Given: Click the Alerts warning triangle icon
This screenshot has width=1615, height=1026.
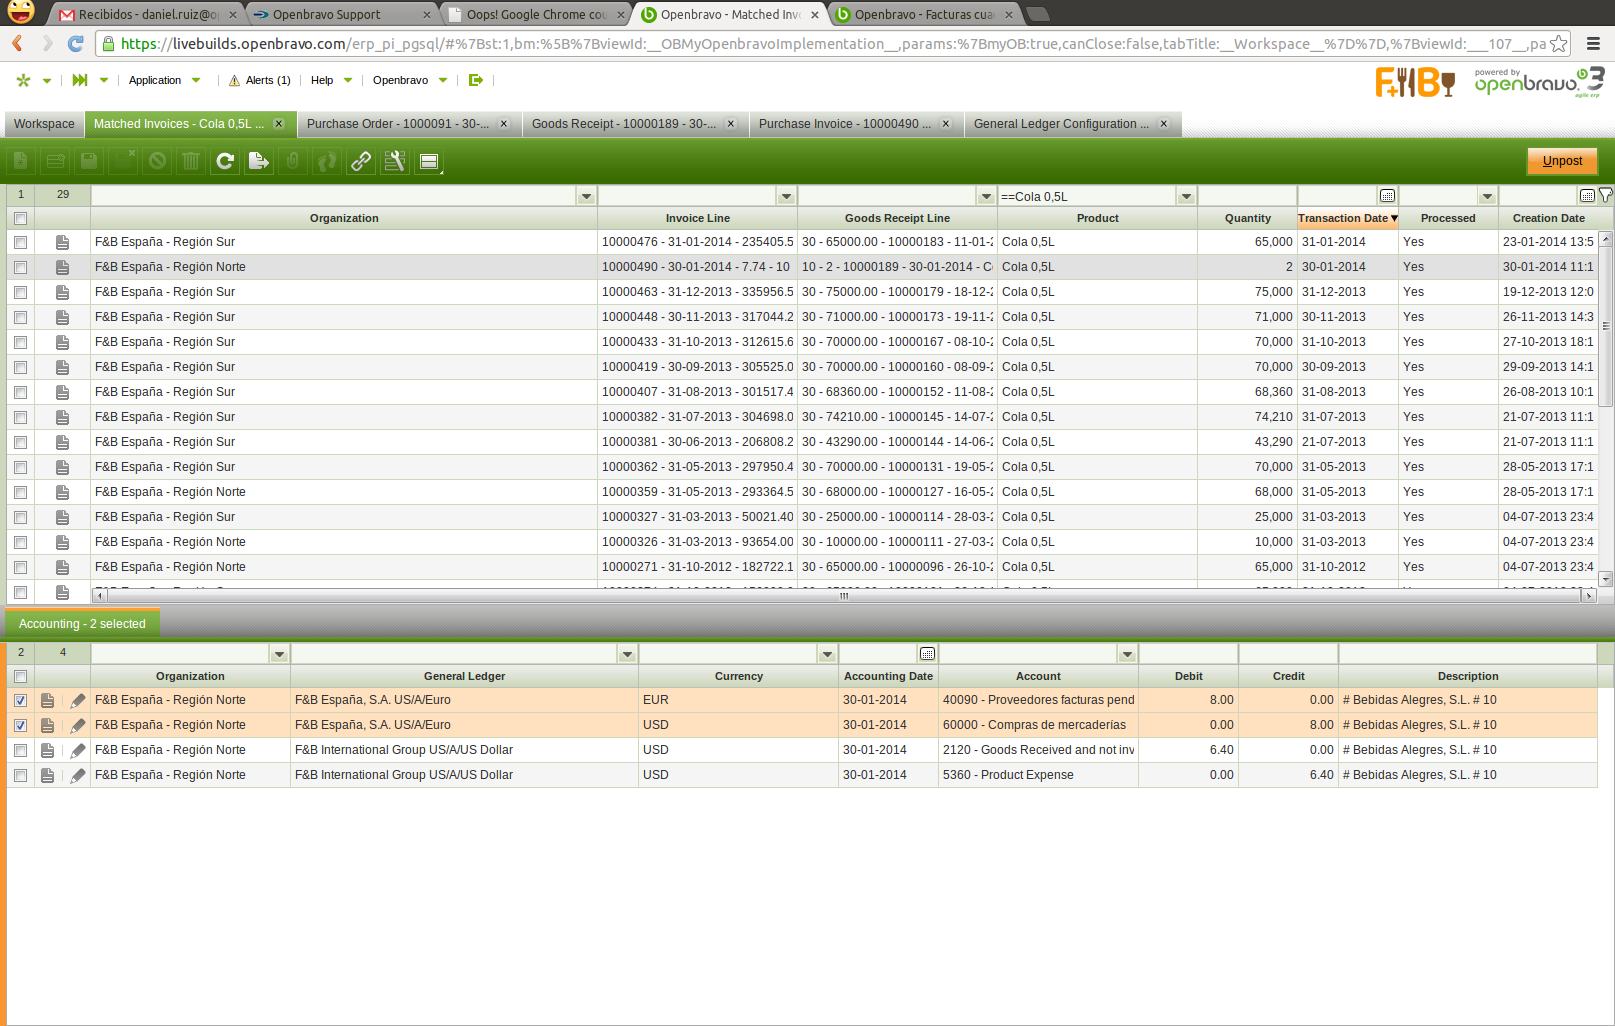Looking at the screenshot, I should click(235, 80).
